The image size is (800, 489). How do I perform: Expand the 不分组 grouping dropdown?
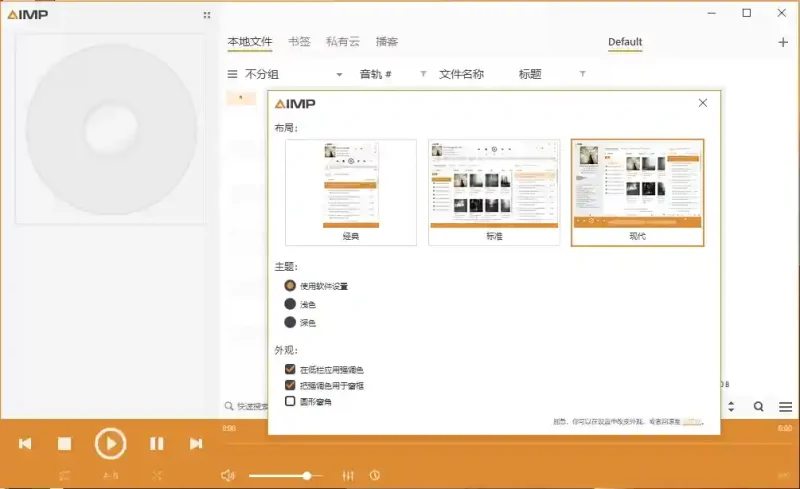tap(339, 75)
